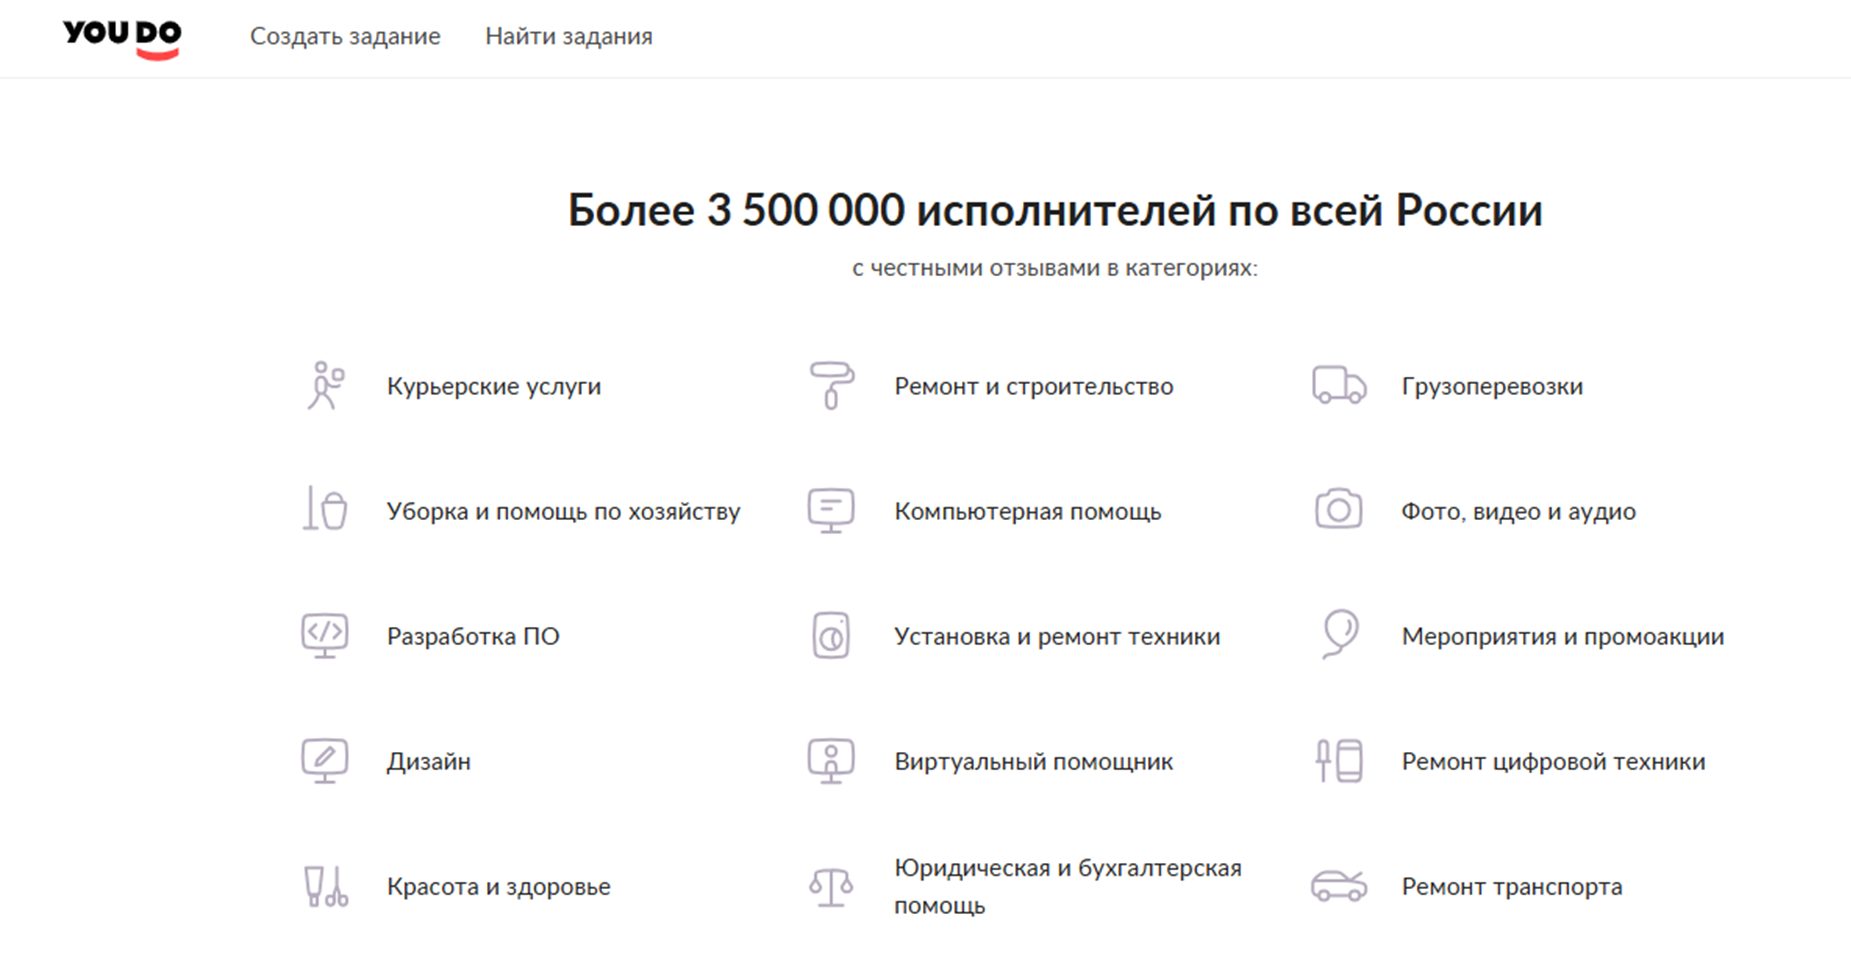Click the paint roller icon
The image size is (1851, 980).
(x=831, y=386)
